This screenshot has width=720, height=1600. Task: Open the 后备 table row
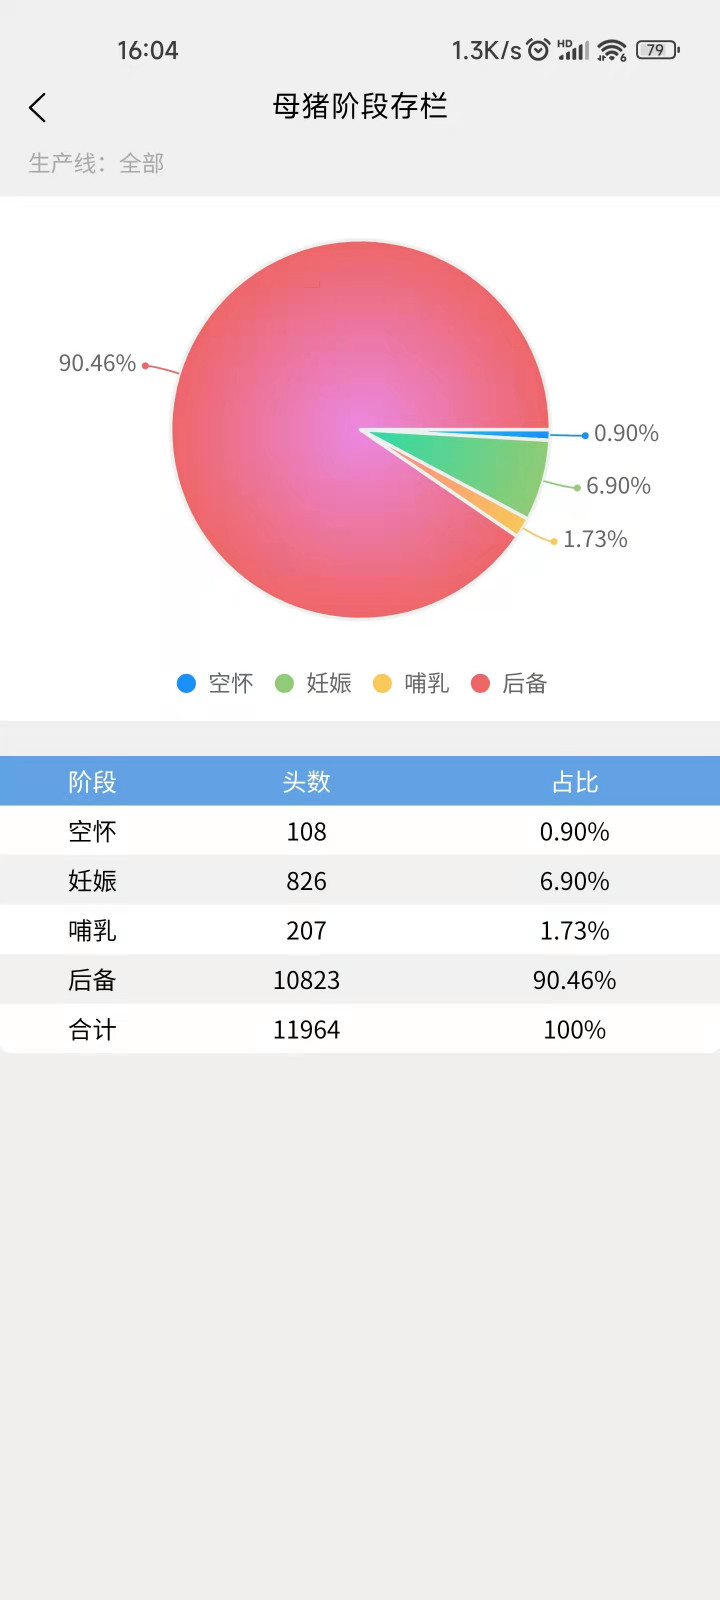click(x=360, y=980)
